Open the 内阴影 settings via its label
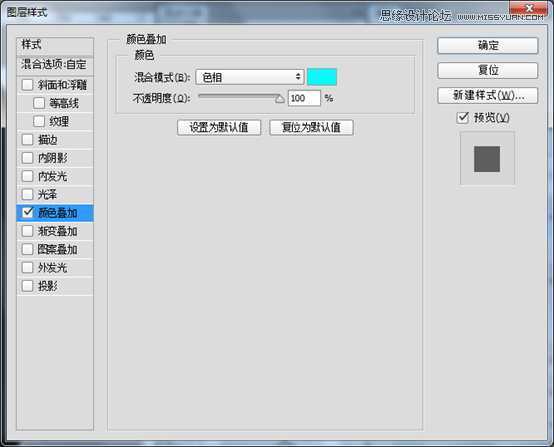The width and height of the screenshot is (554, 447). tap(53, 158)
